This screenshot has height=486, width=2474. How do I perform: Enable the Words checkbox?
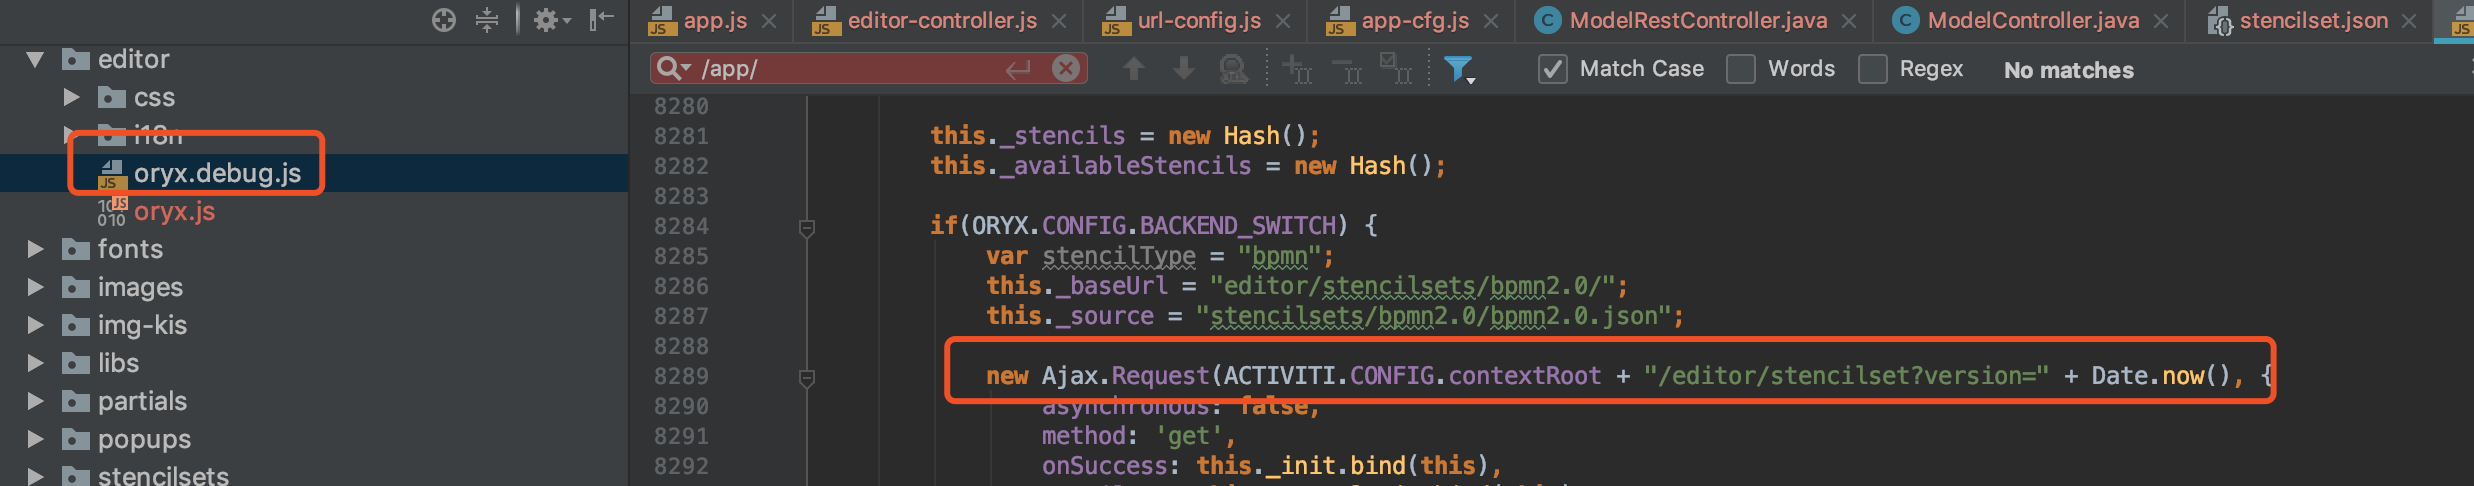(1741, 69)
